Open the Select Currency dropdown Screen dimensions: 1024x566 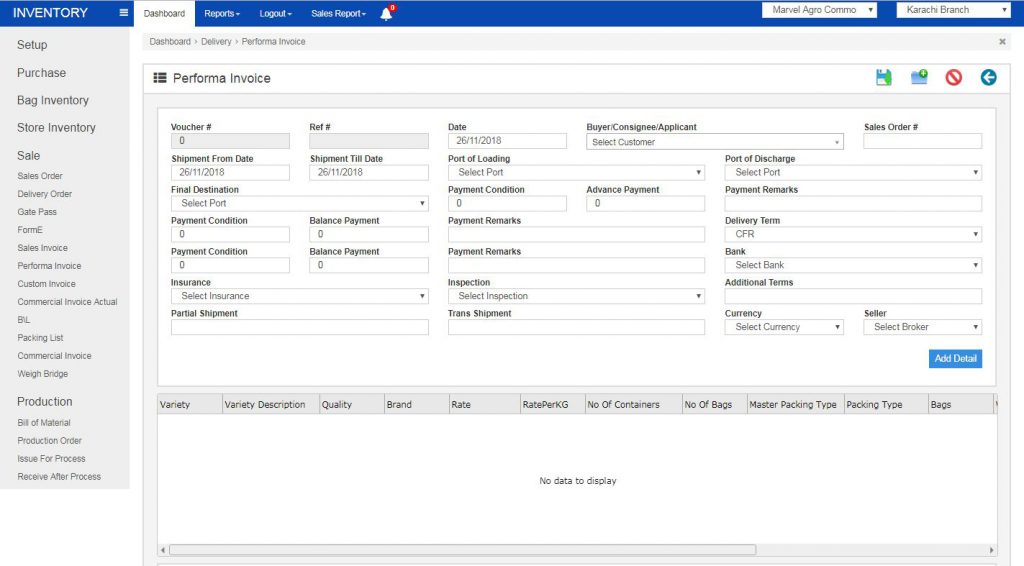(x=784, y=327)
